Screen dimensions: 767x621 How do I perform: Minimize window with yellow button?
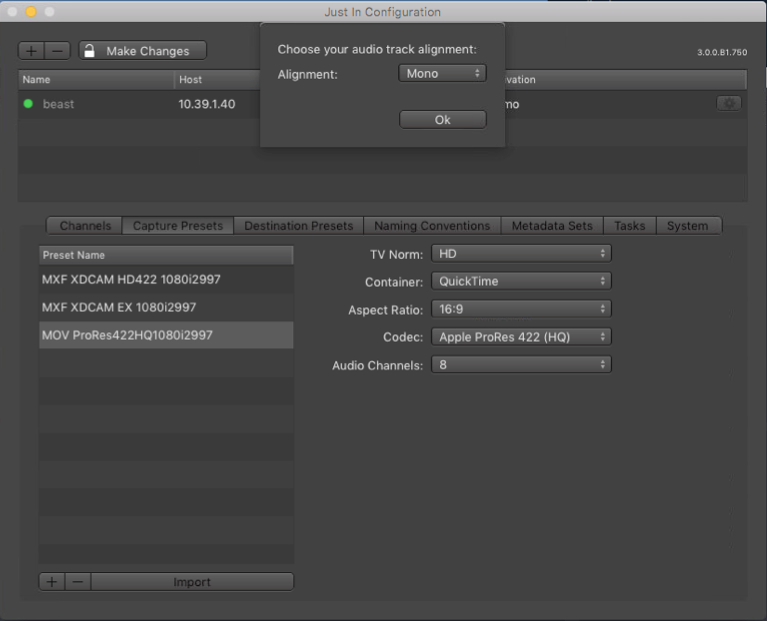(31, 11)
